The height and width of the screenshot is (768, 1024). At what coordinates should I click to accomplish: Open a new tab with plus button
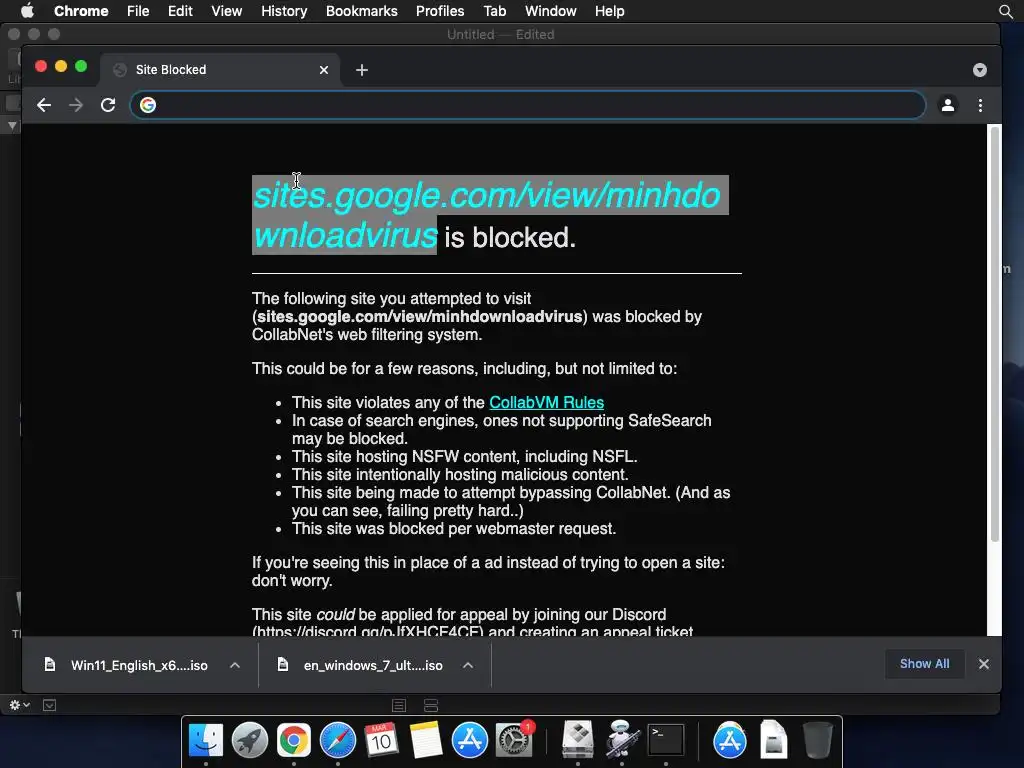tap(362, 70)
